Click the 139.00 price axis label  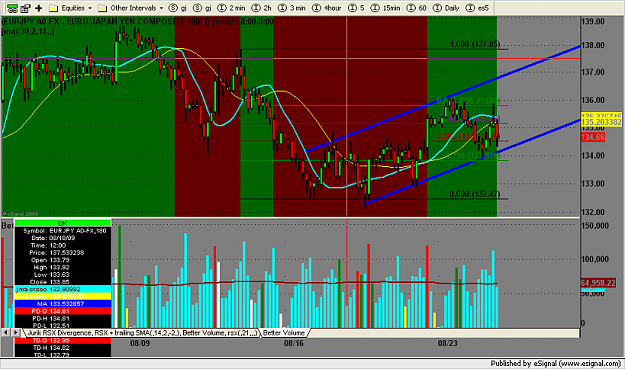click(x=593, y=22)
